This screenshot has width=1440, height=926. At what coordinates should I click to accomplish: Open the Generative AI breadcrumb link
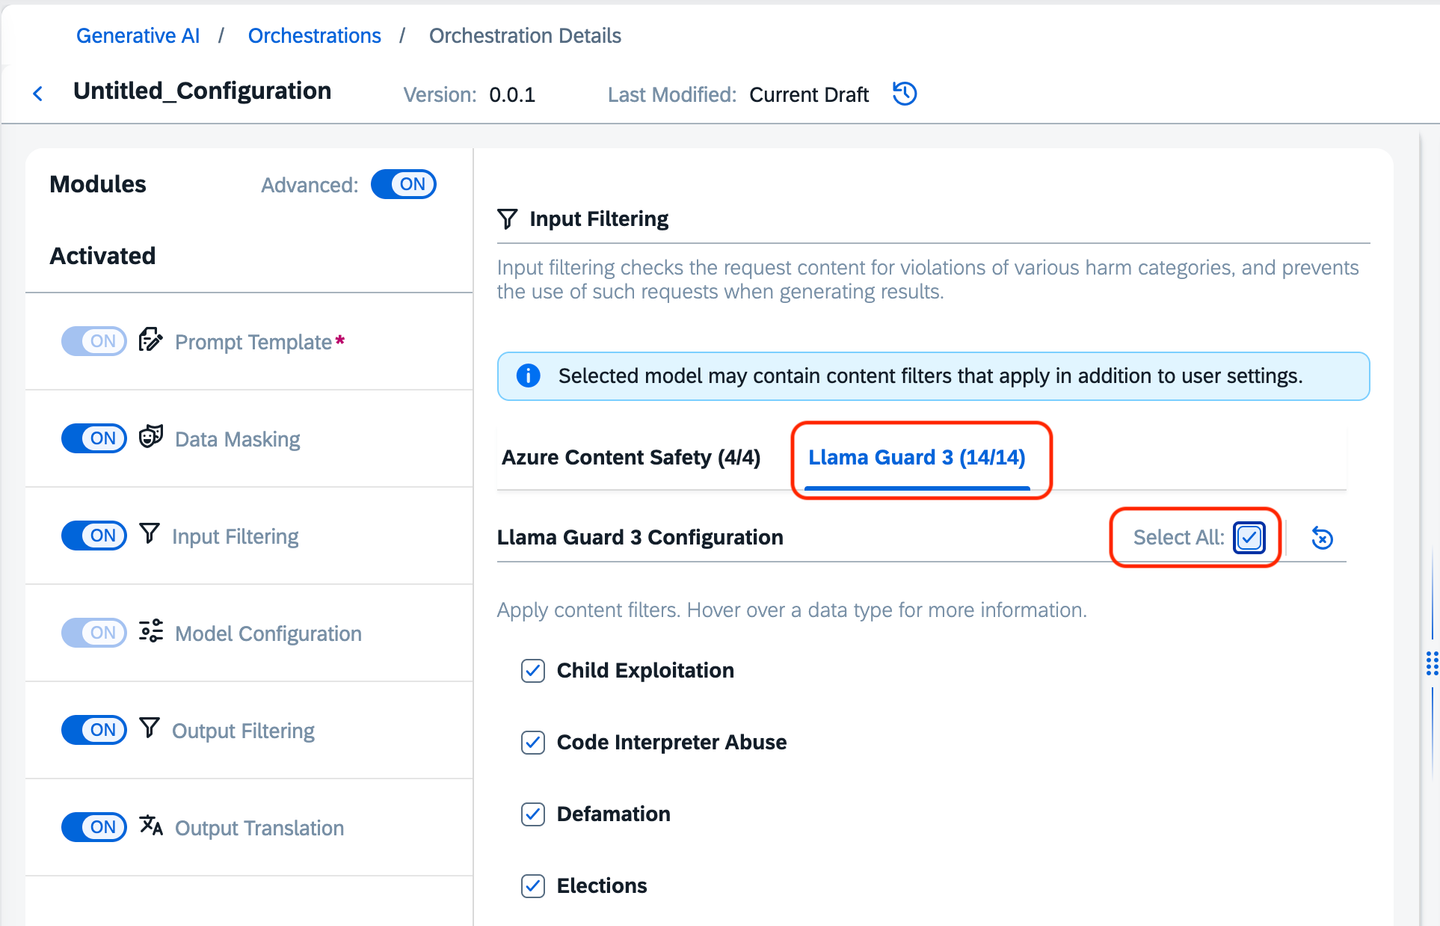(x=138, y=36)
